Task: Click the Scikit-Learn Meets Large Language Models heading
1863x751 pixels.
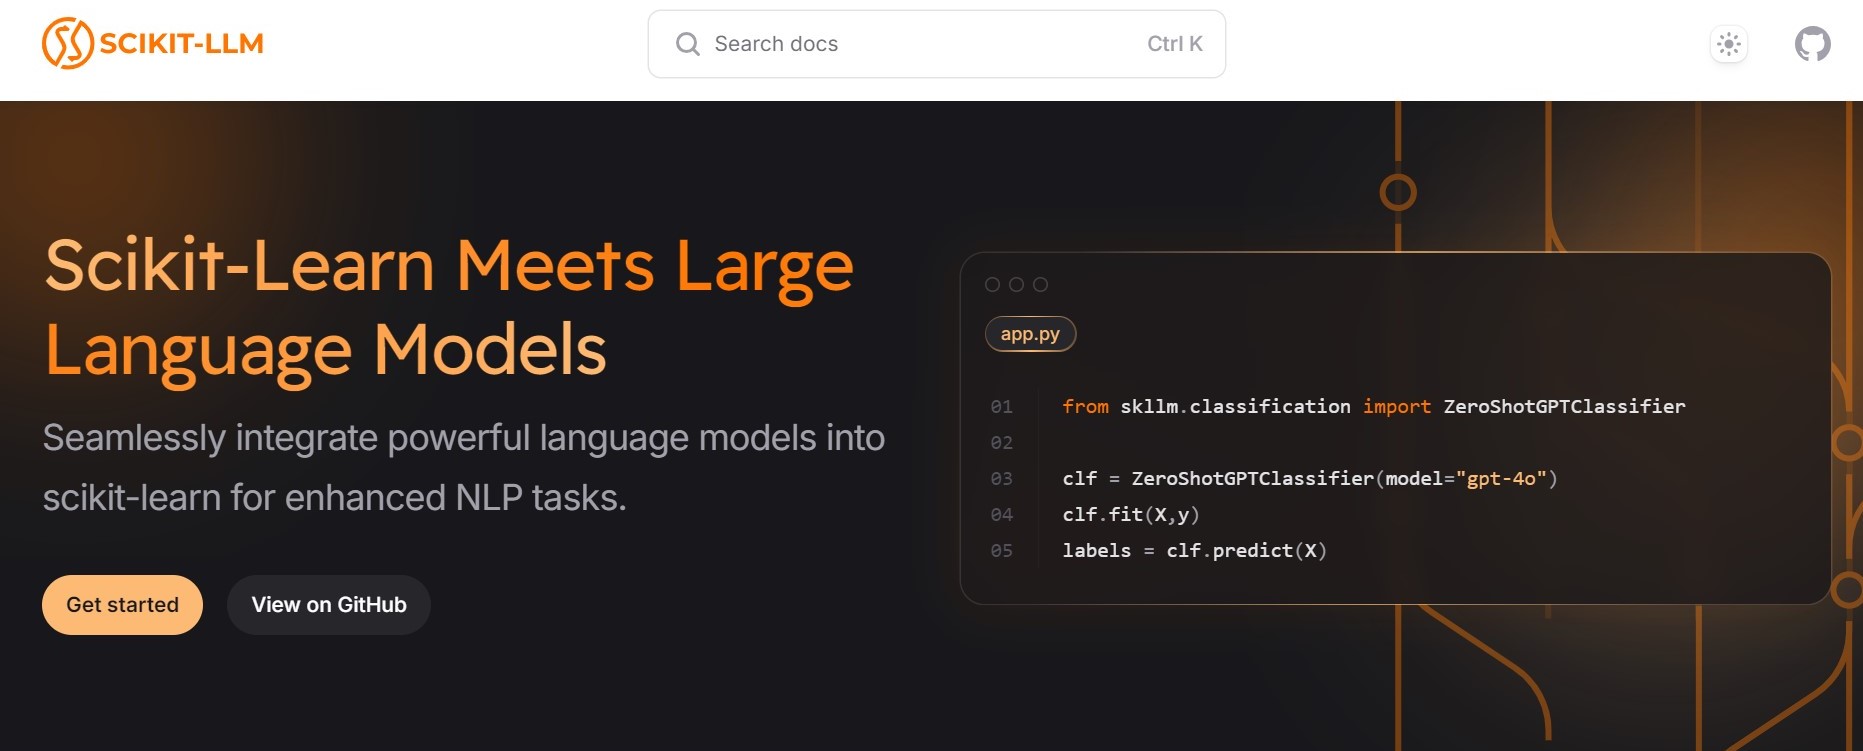Action: pos(449,307)
